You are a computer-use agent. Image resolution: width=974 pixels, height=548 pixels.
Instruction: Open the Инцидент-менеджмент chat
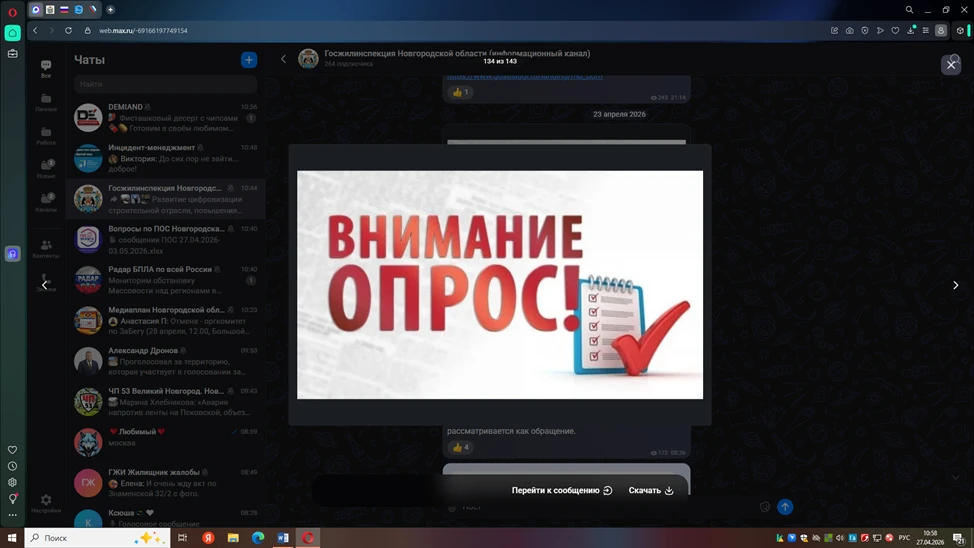coord(165,158)
